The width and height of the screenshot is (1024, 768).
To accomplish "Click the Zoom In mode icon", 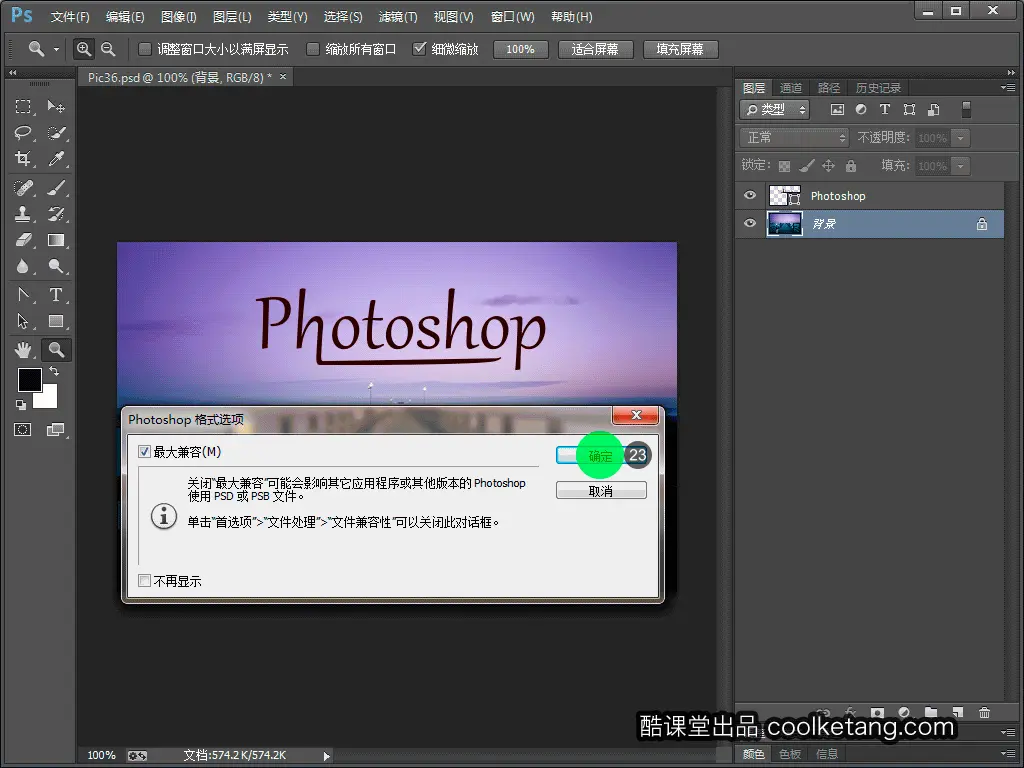I will pyautogui.click(x=83, y=49).
